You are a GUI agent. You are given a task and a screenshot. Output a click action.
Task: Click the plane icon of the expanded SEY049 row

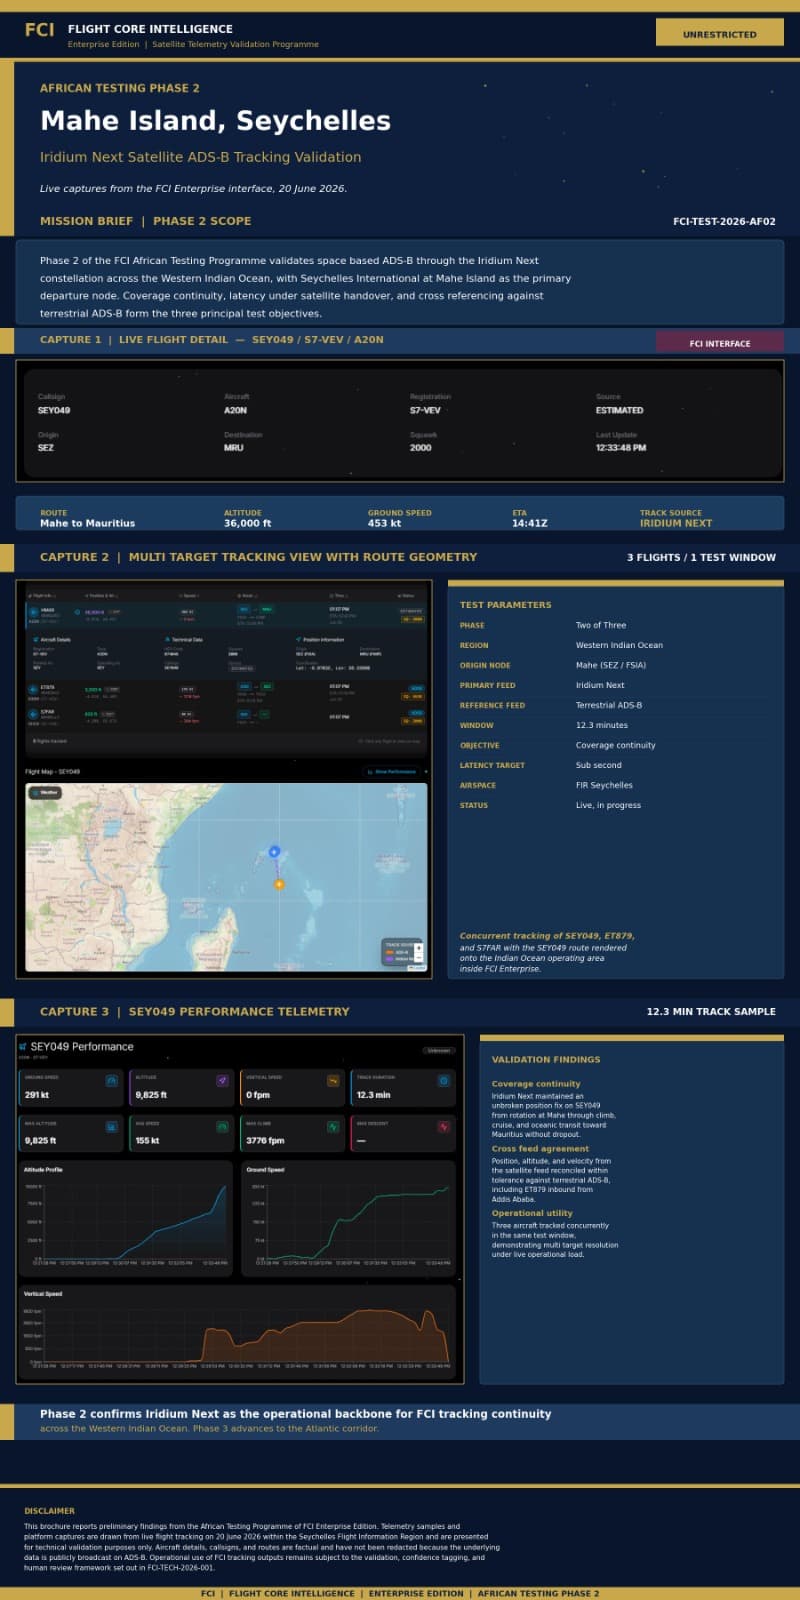33,612
